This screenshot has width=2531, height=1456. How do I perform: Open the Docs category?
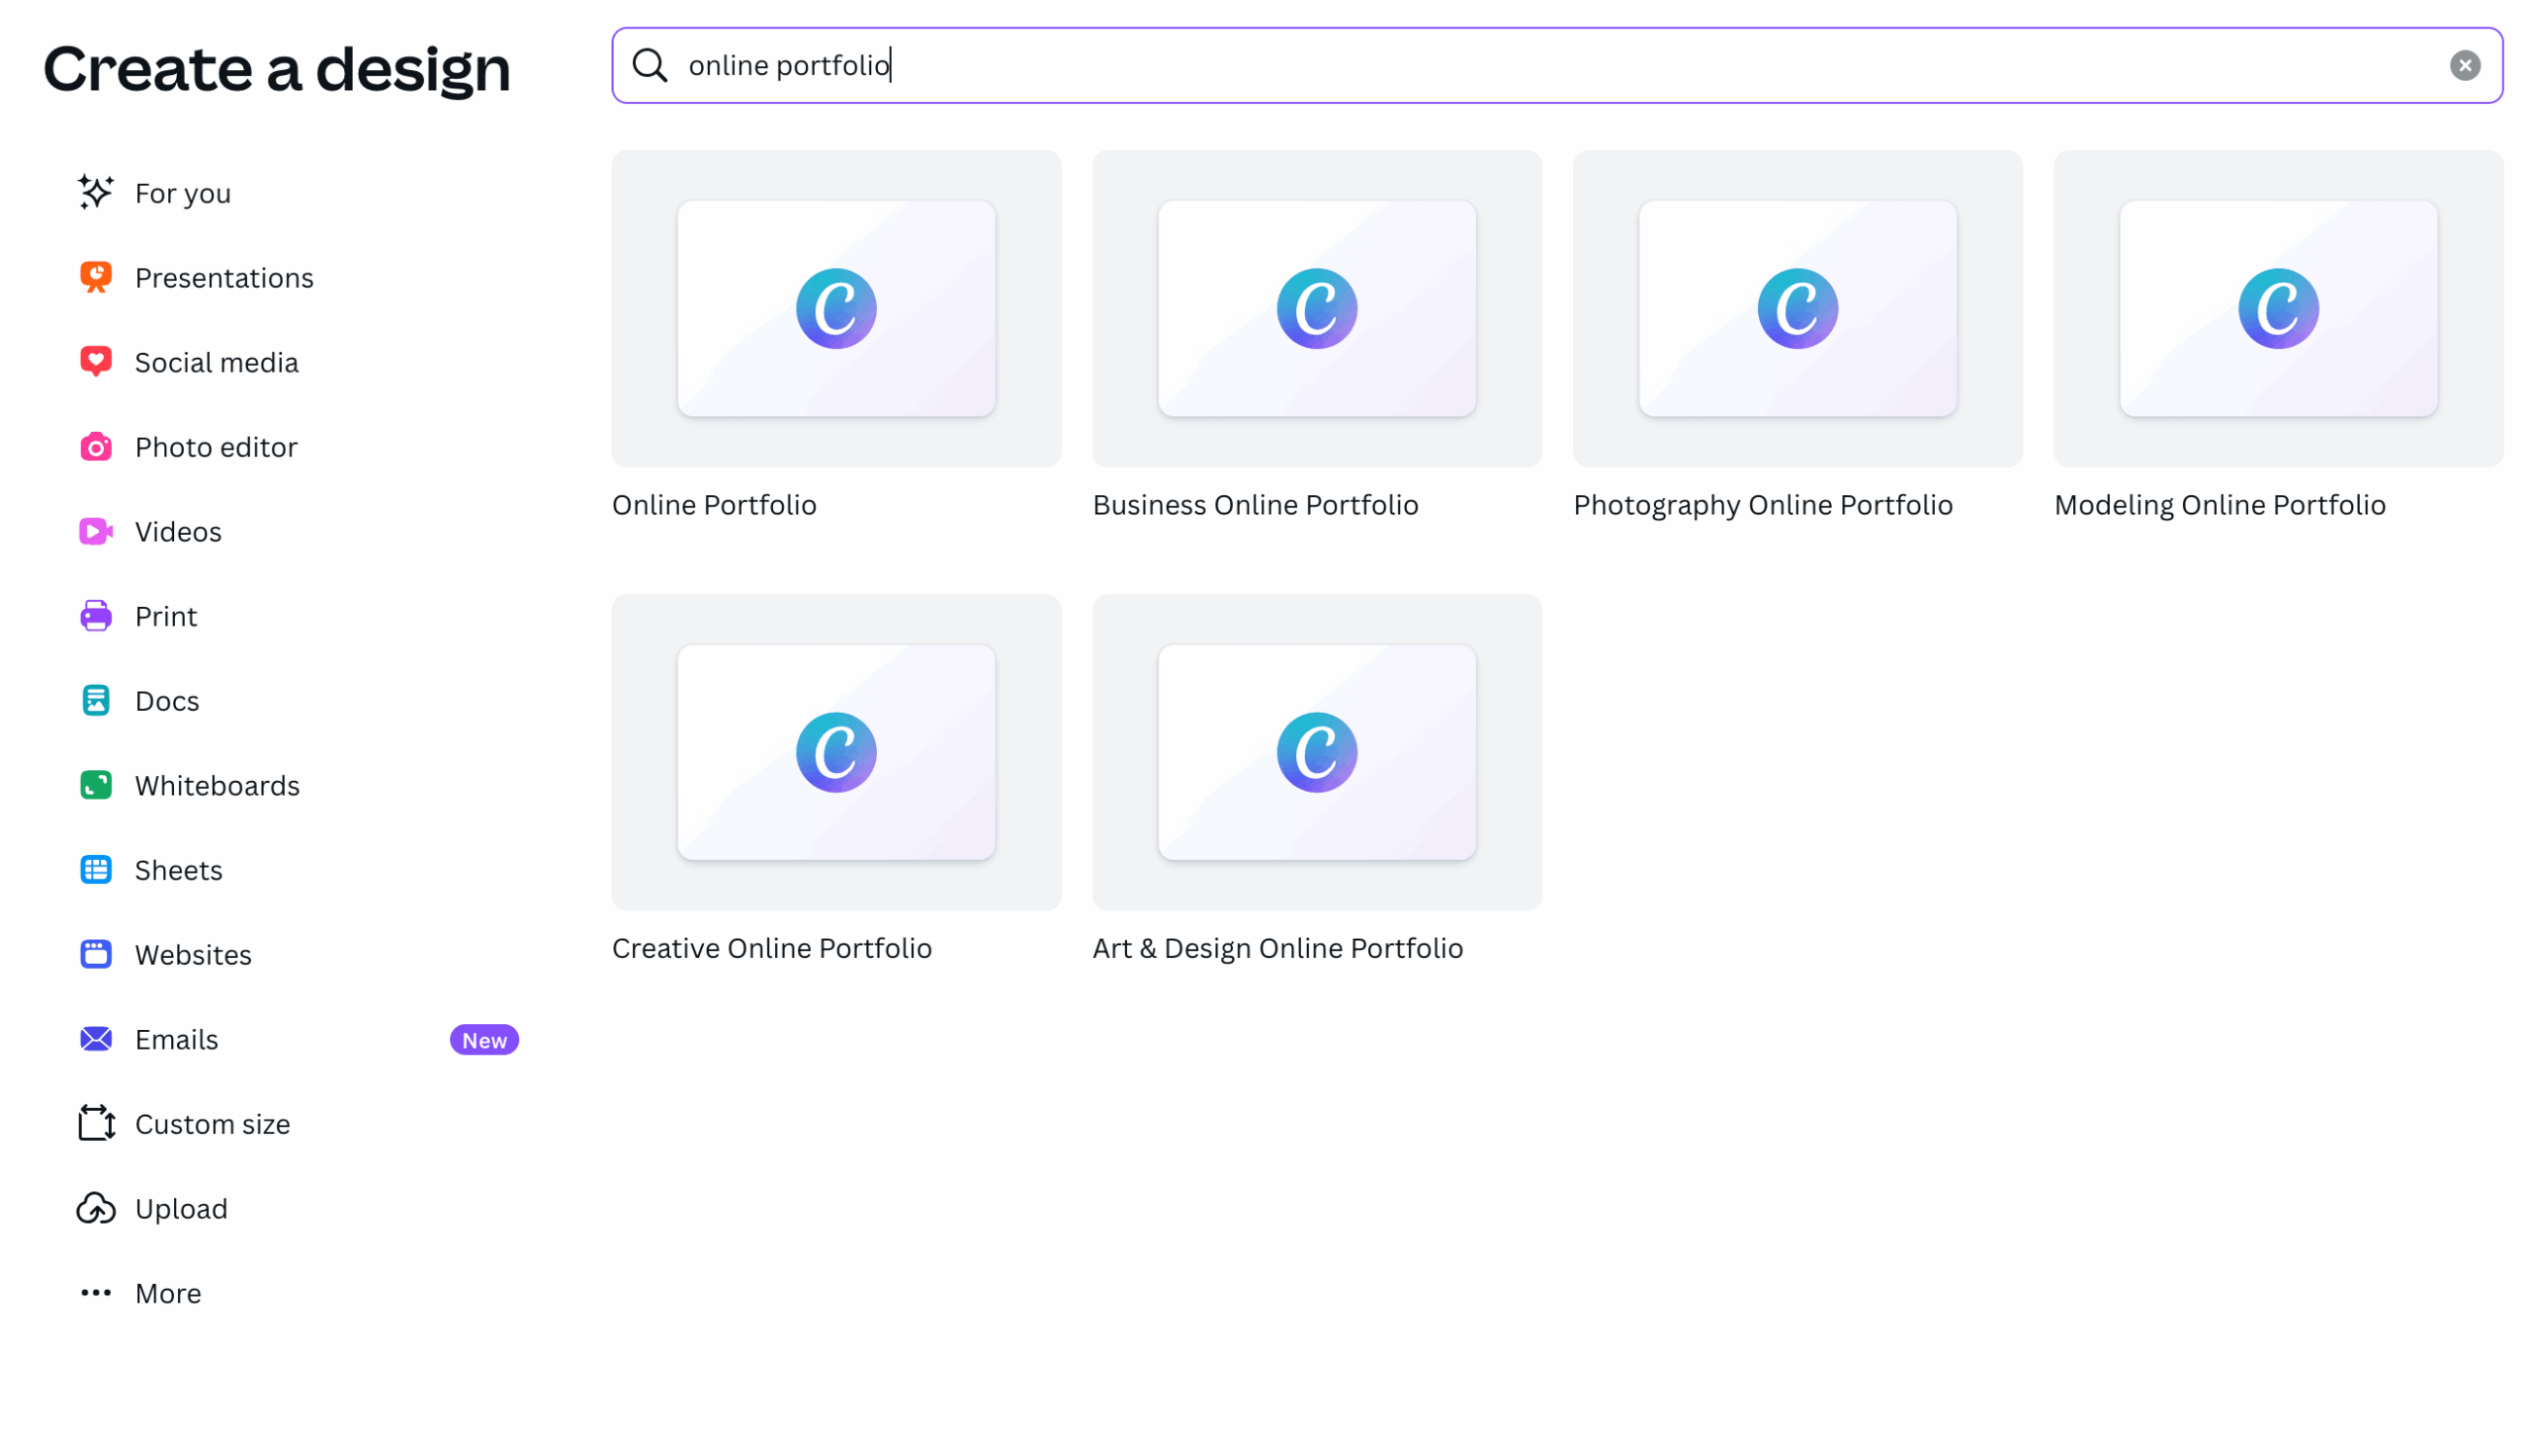coord(167,701)
